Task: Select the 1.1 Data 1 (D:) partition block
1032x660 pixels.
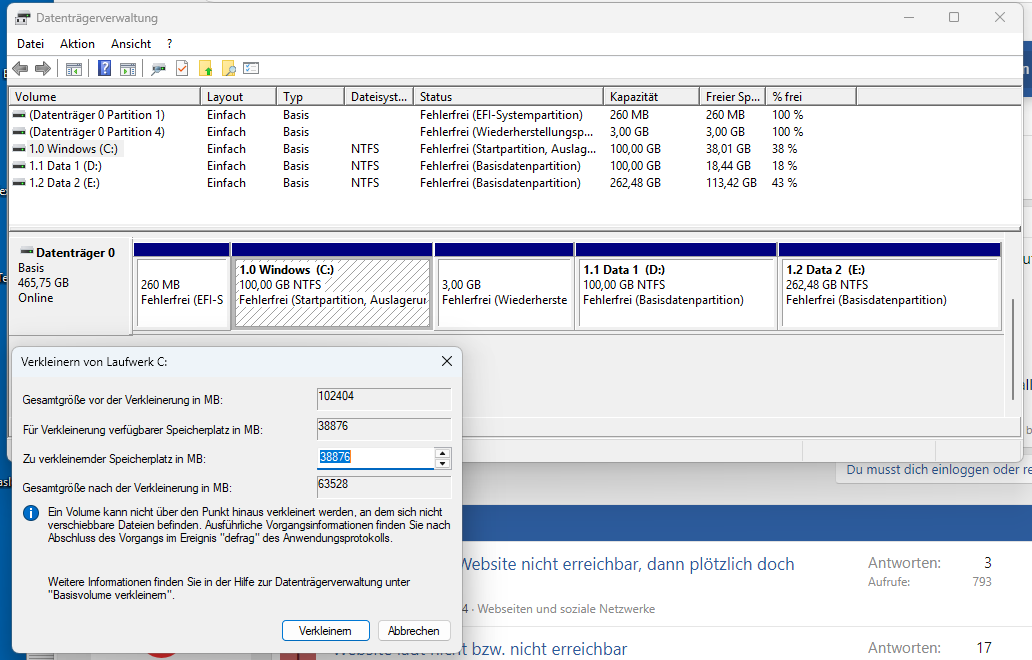Action: [676, 286]
